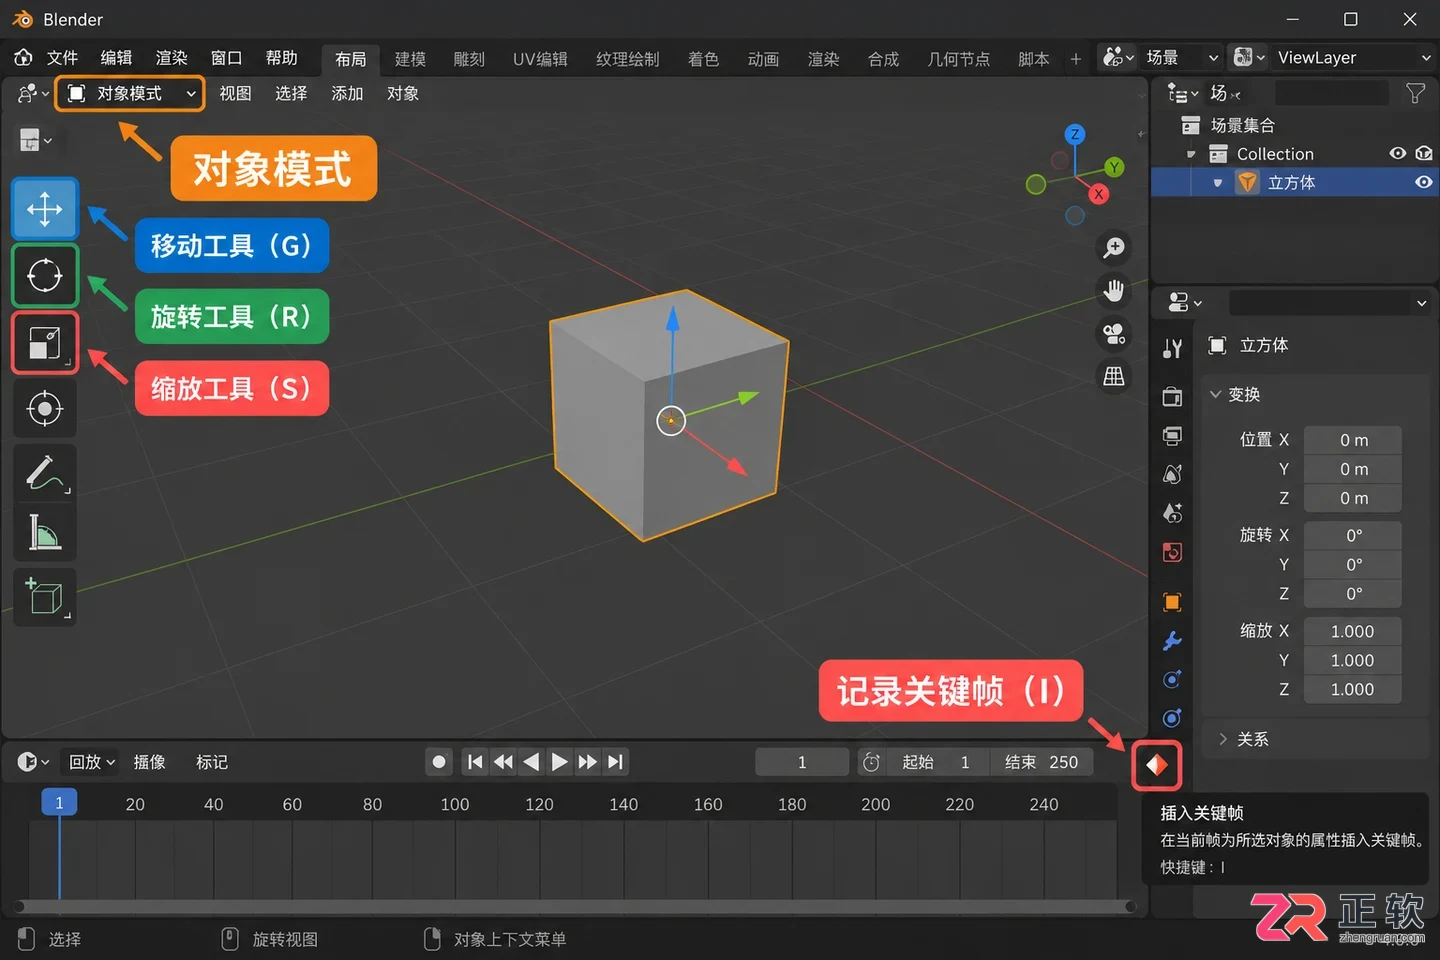The height and width of the screenshot is (960, 1440).
Task: Open the 编辑 menu
Action: pyautogui.click(x=116, y=58)
